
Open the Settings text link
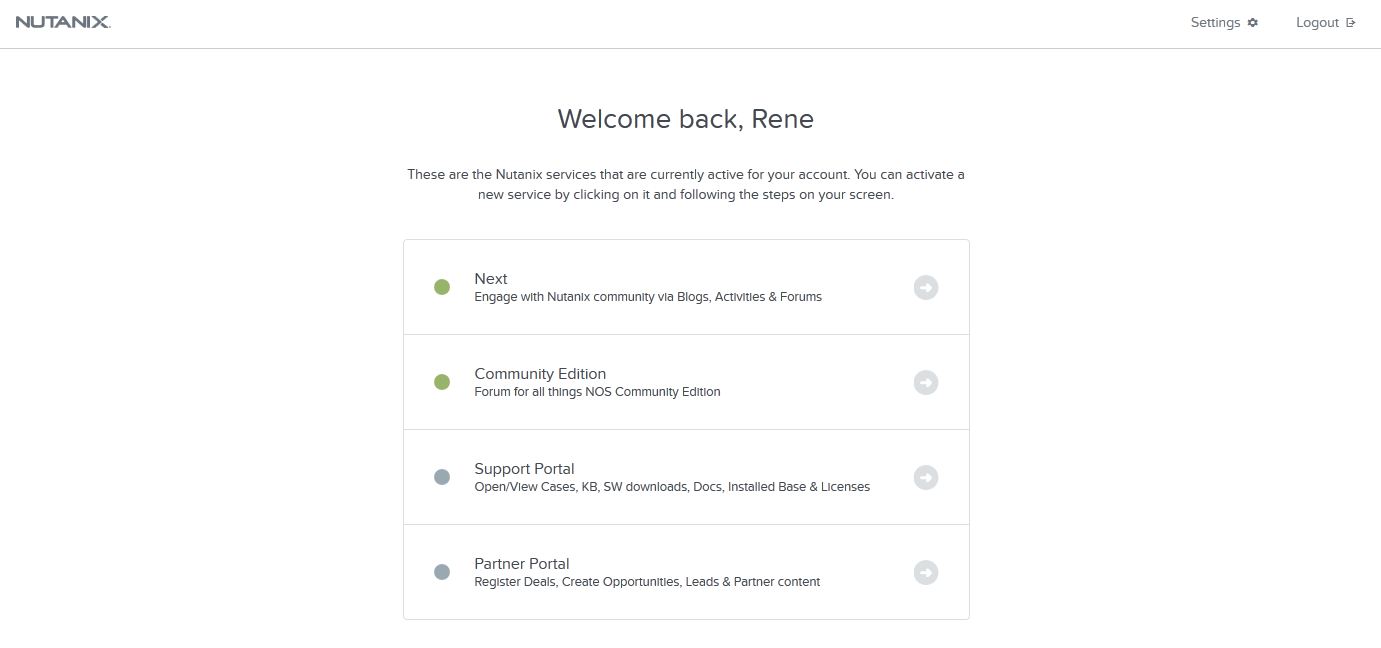1215,23
